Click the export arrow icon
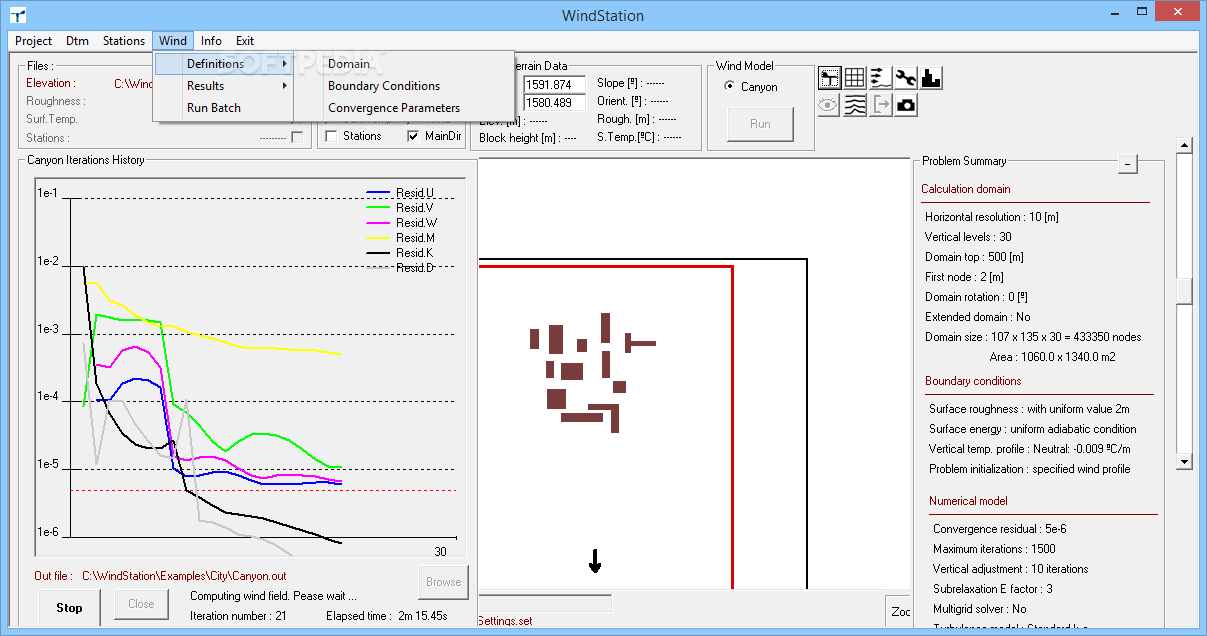Screen dimensions: 1207x636 click(x=880, y=105)
